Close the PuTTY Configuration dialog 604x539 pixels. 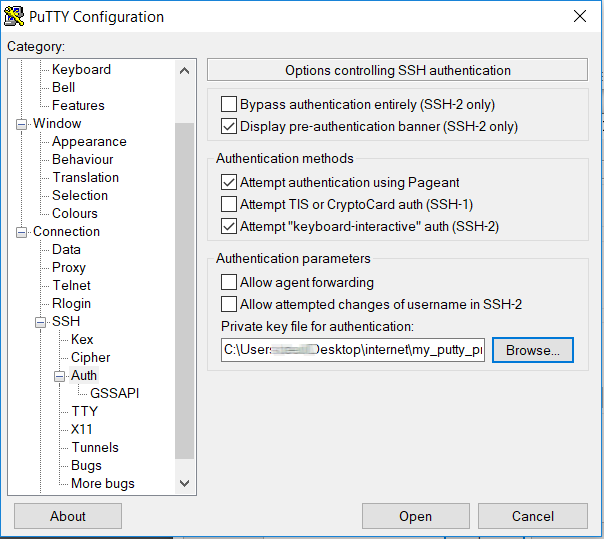tap(579, 16)
